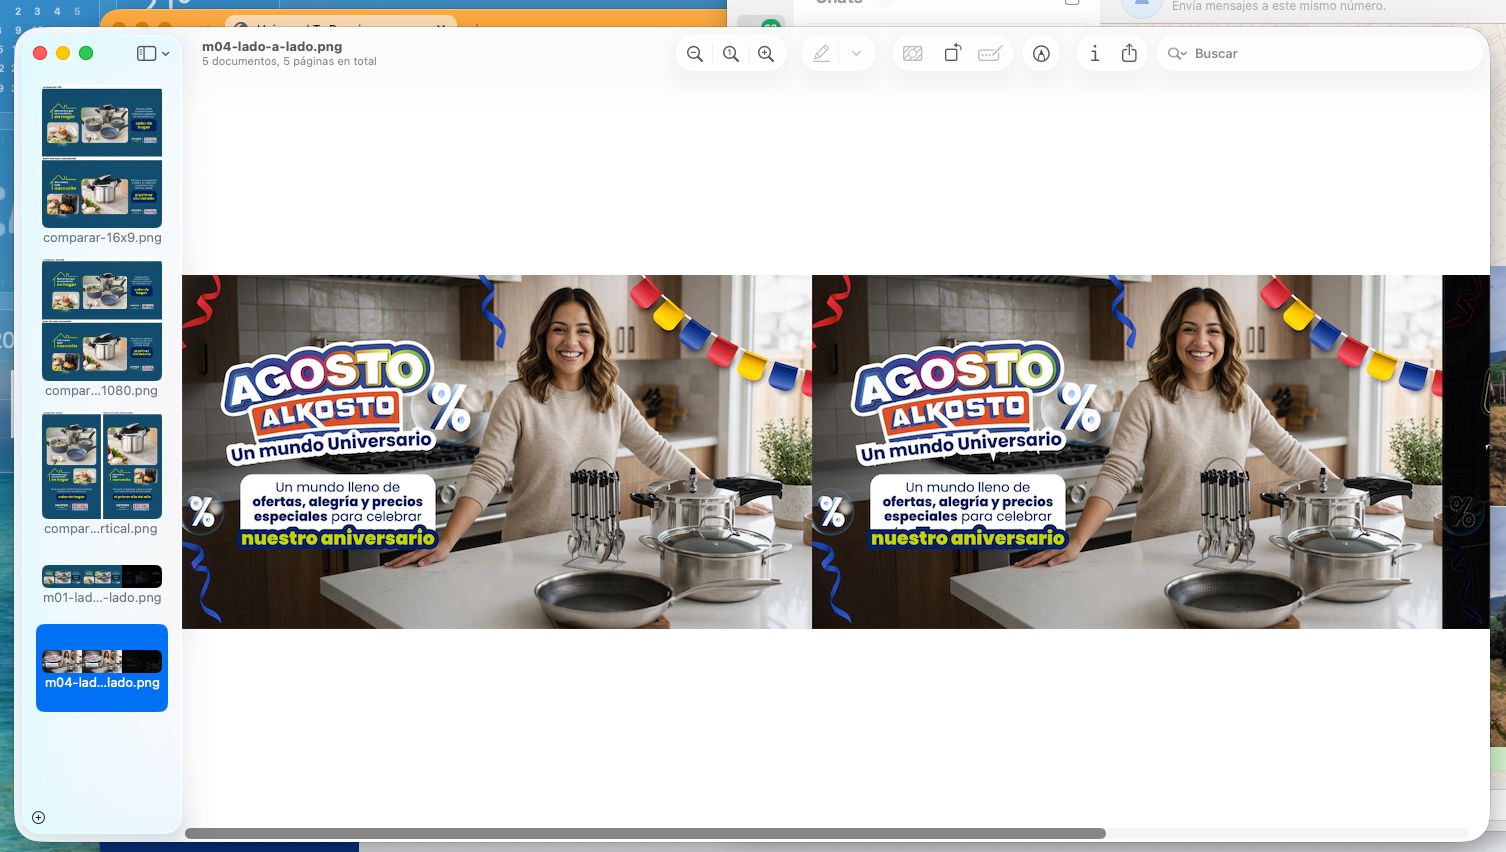
Task: Toggle the sidebar view button in Preview
Action: pyautogui.click(x=146, y=54)
